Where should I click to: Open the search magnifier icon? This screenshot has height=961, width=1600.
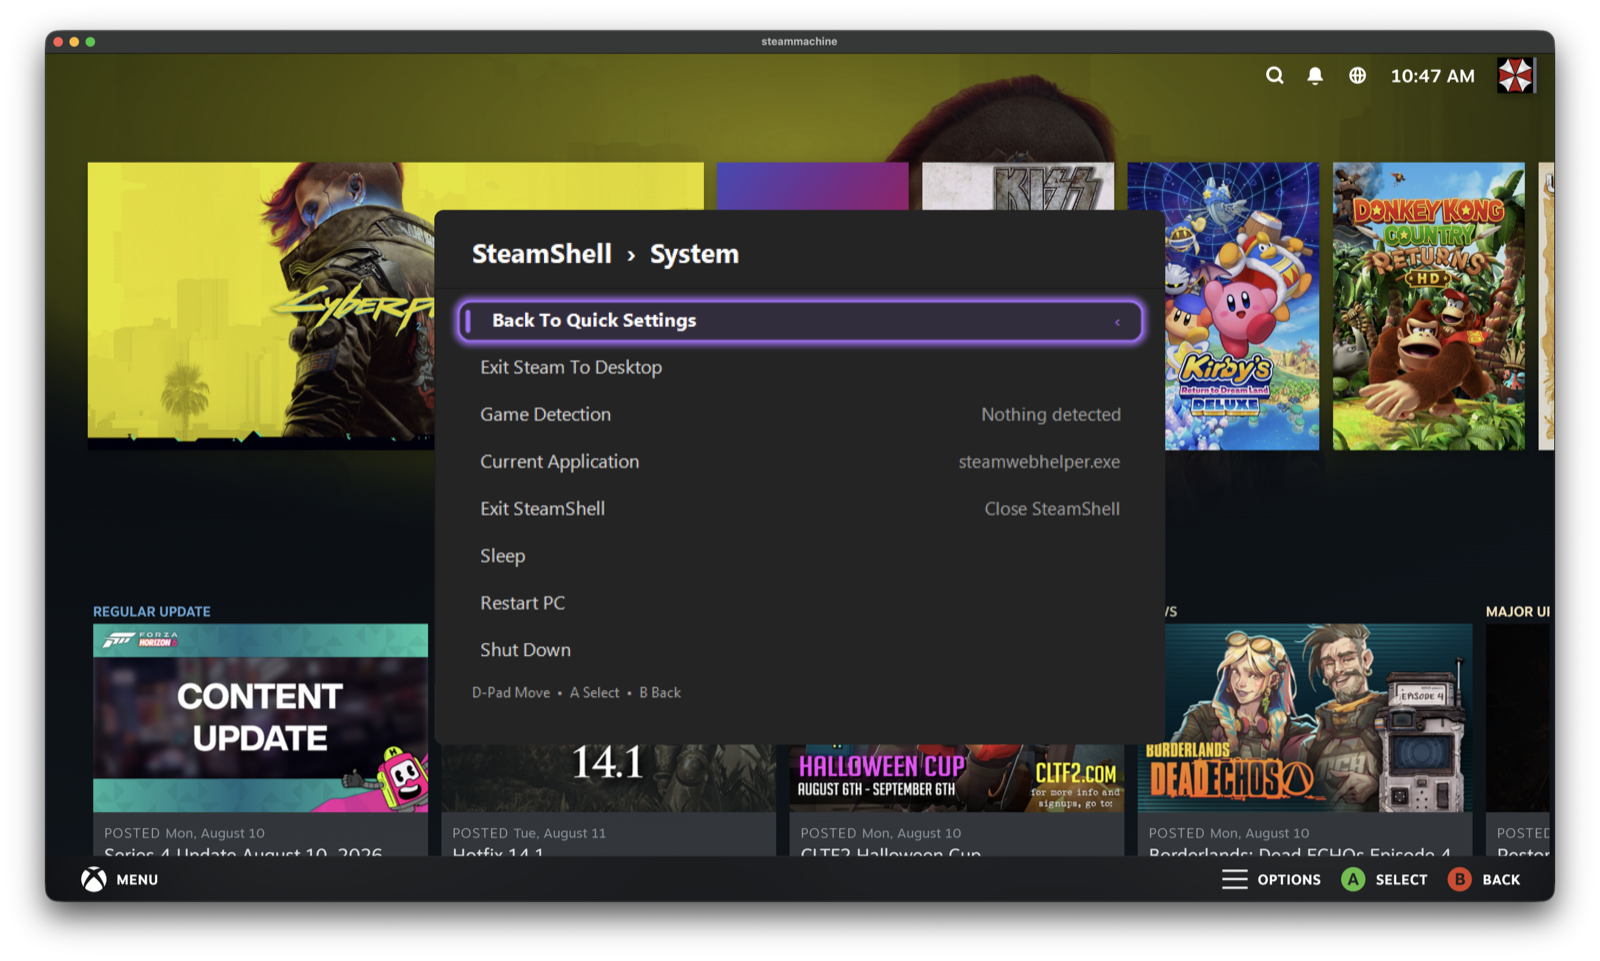[x=1274, y=76]
